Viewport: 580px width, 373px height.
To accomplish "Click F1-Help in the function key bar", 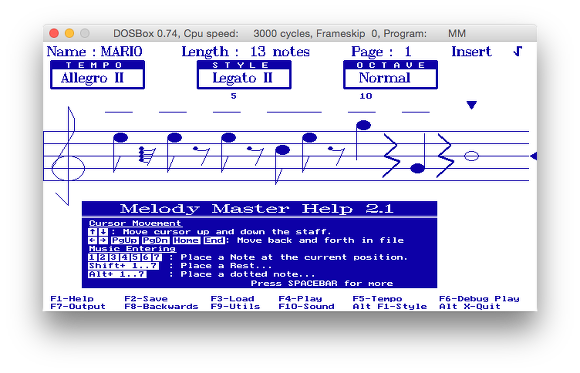I will [x=72, y=299].
